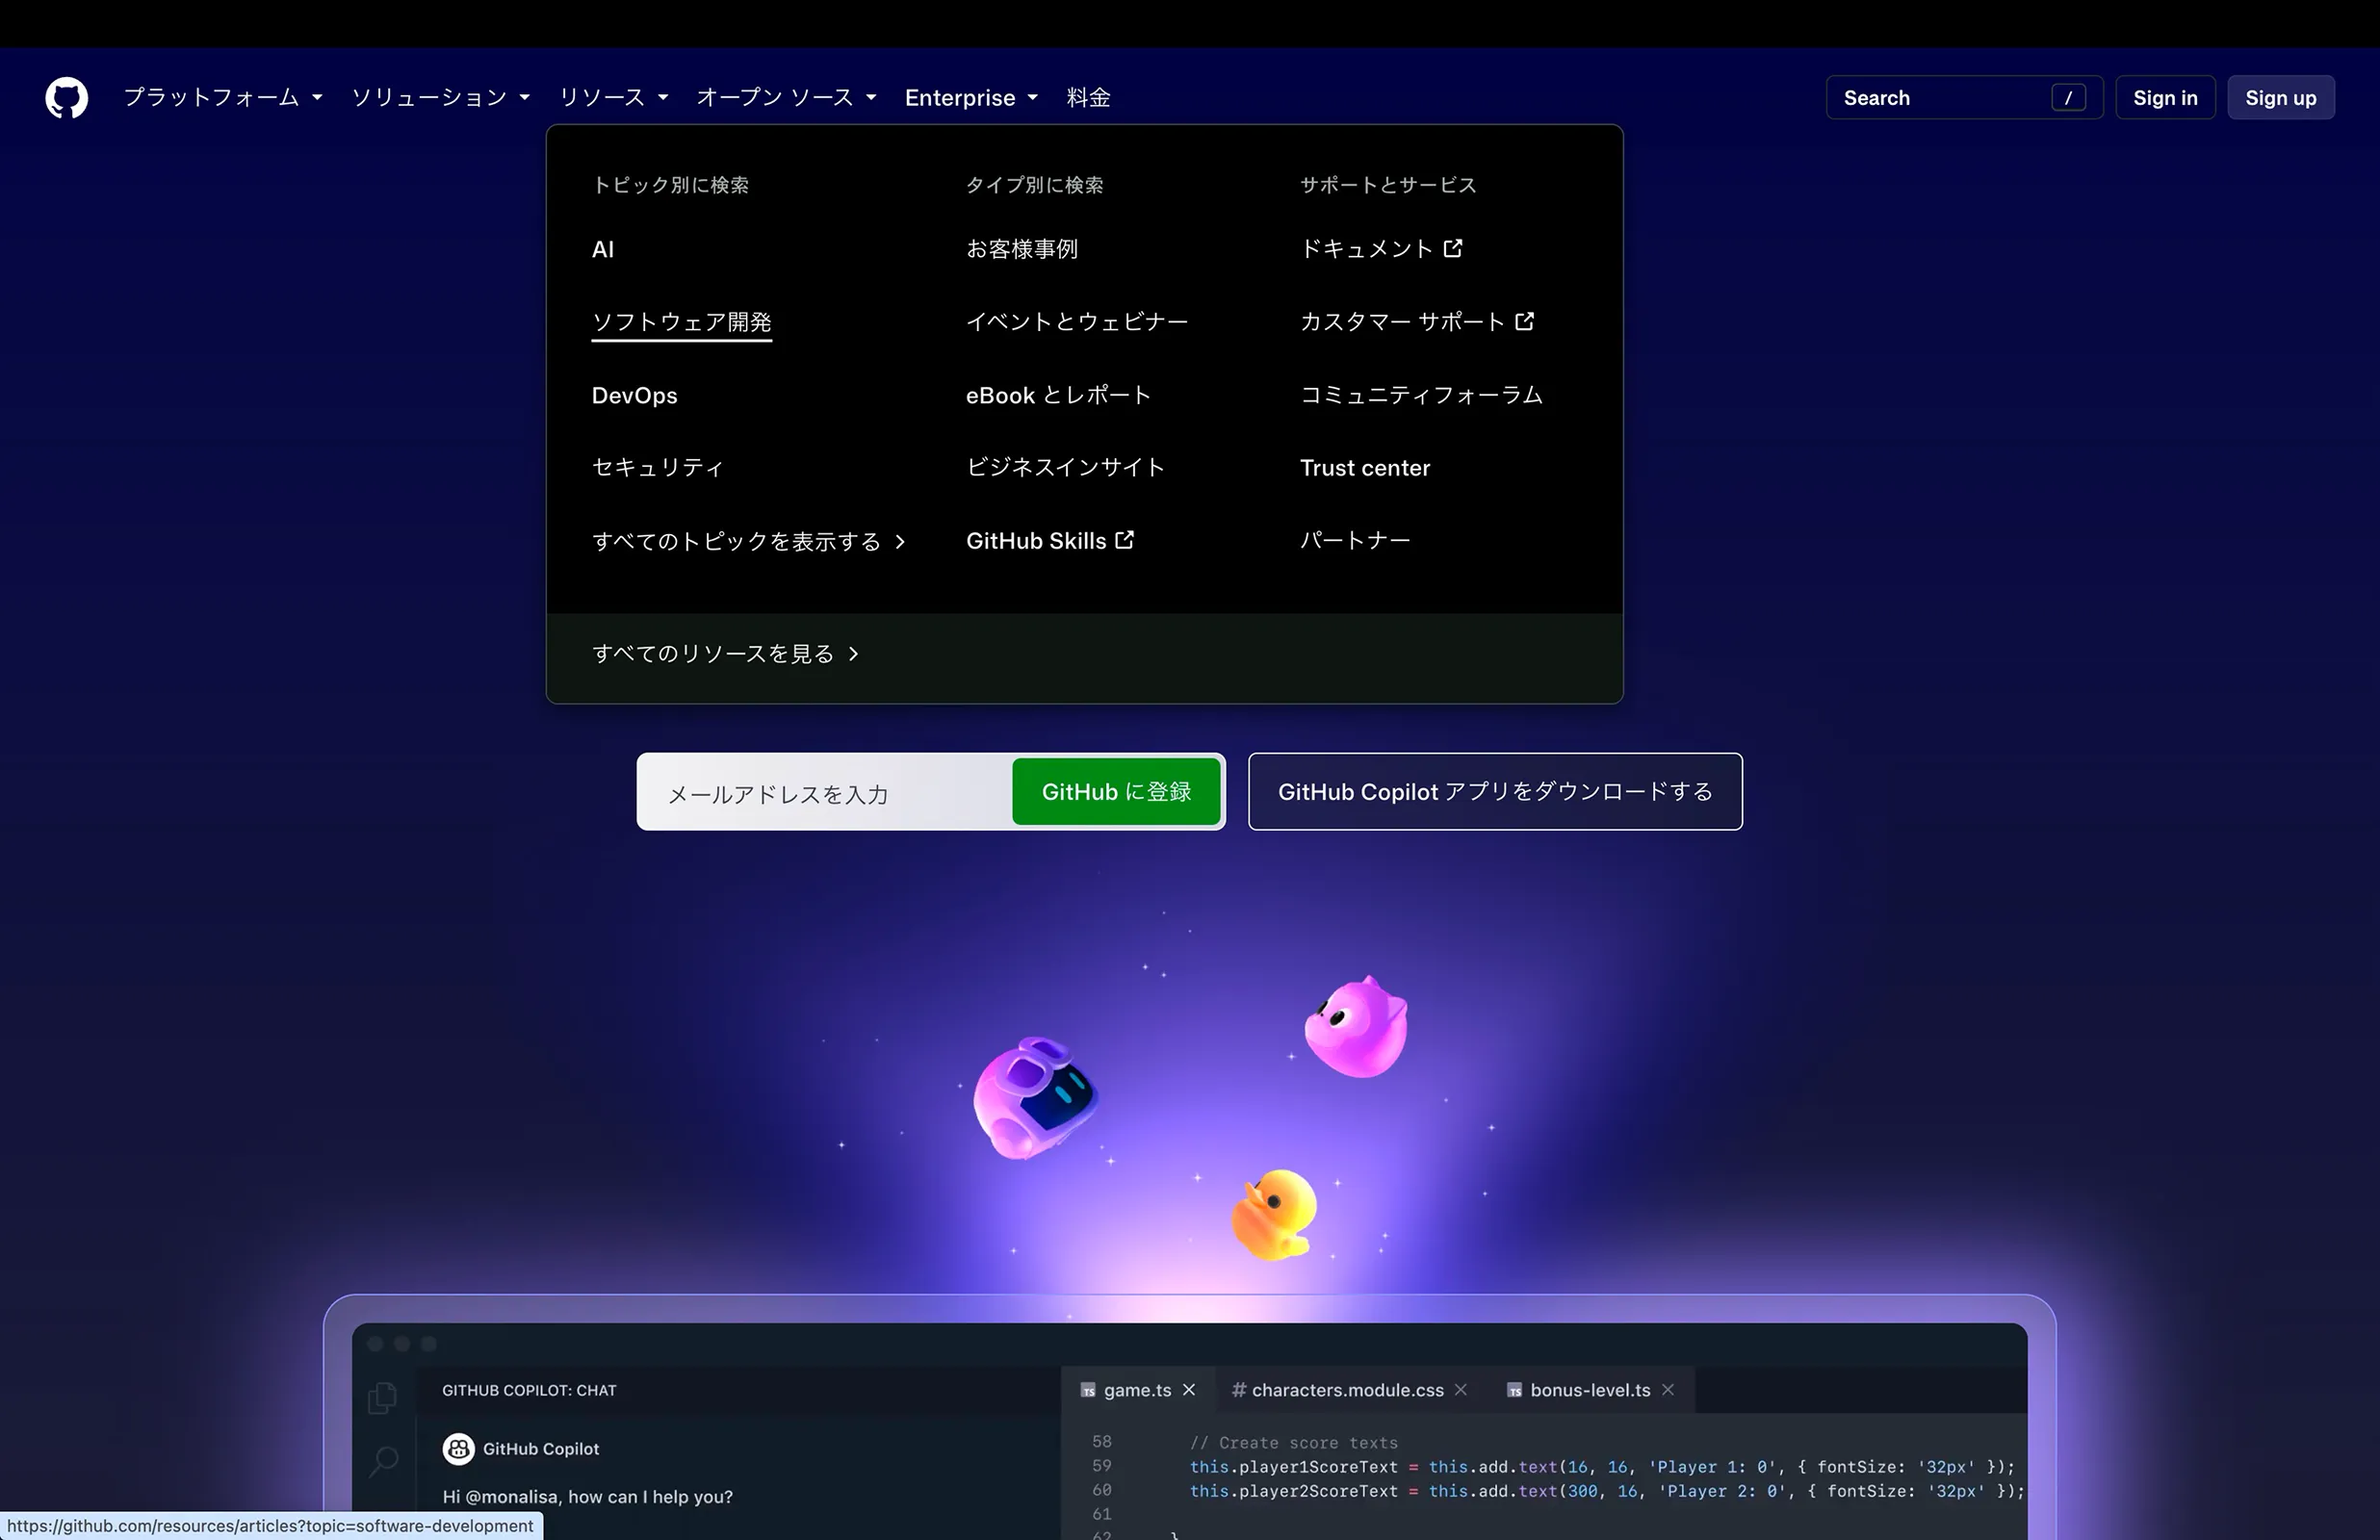
Task: Select eBook とレポート link
Action: (1058, 395)
